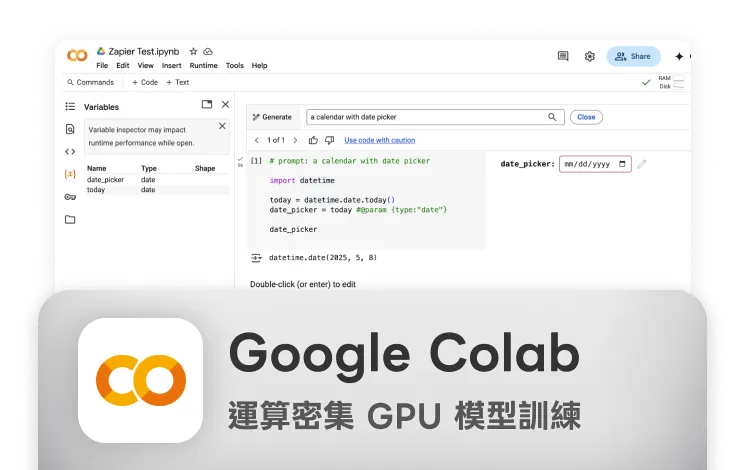Click the Name column header
The height and width of the screenshot is (470, 744).
(x=96, y=168)
